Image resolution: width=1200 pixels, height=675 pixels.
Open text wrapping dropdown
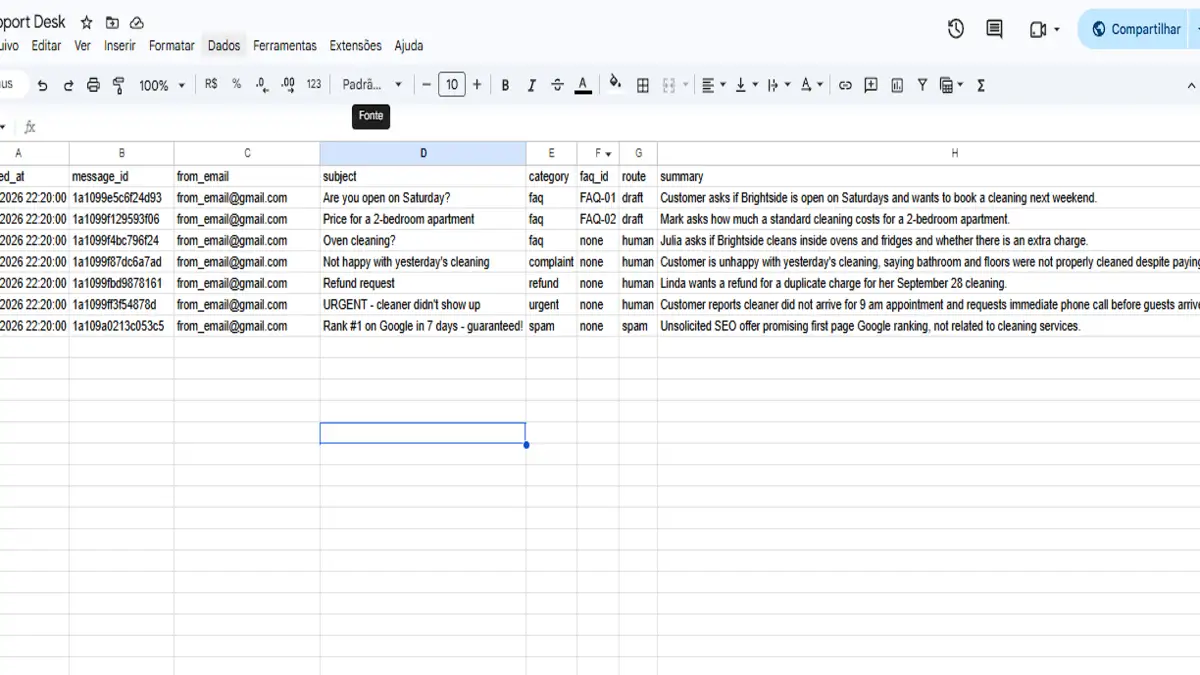pos(778,85)
